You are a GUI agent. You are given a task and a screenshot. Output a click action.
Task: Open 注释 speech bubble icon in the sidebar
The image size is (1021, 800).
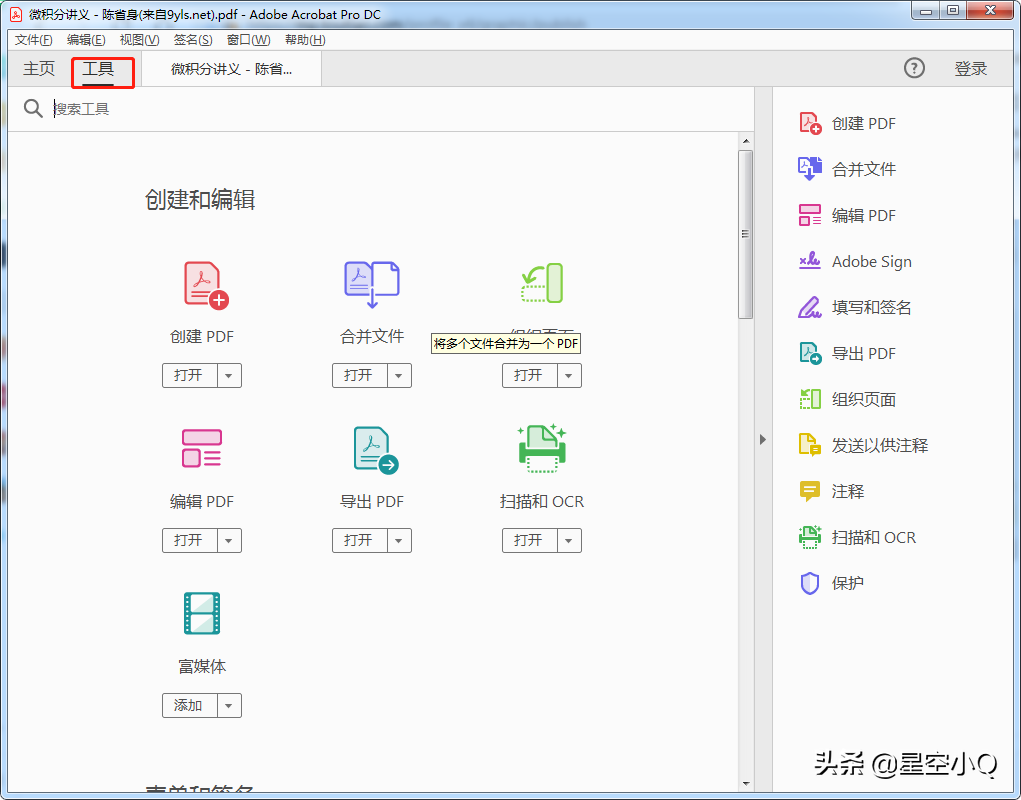[x=810, y=491]
